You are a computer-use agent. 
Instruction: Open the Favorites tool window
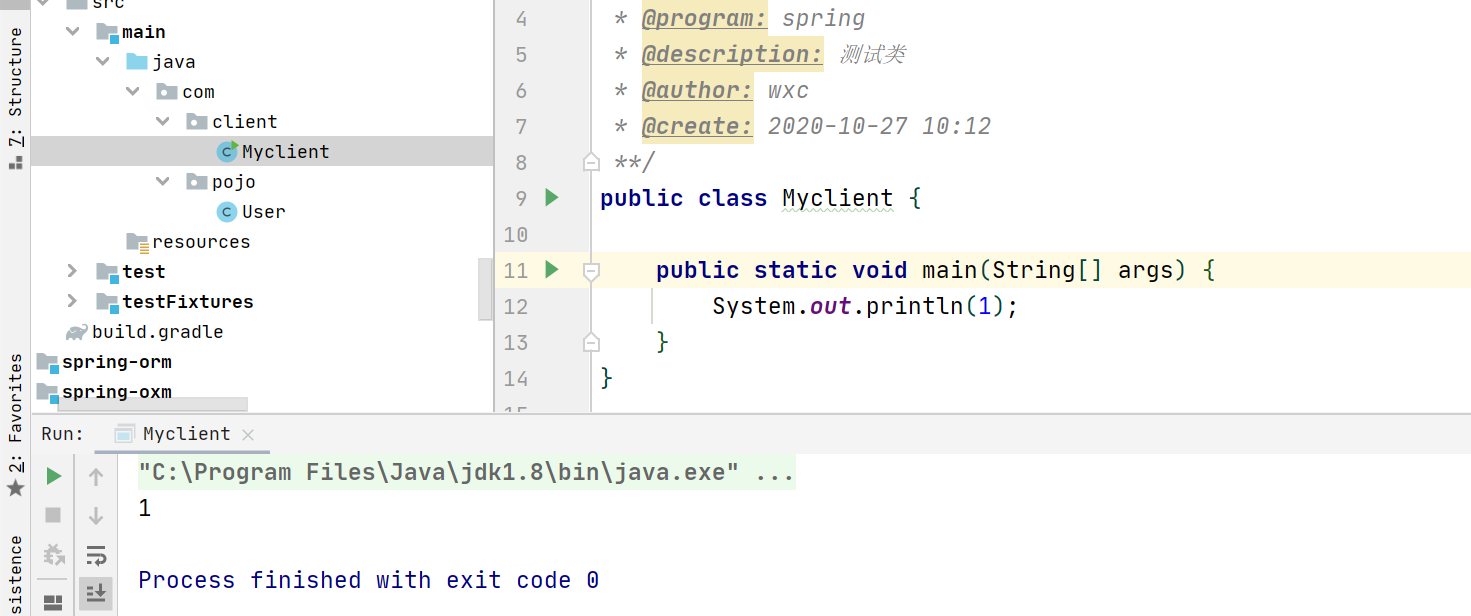click(15, 425)
